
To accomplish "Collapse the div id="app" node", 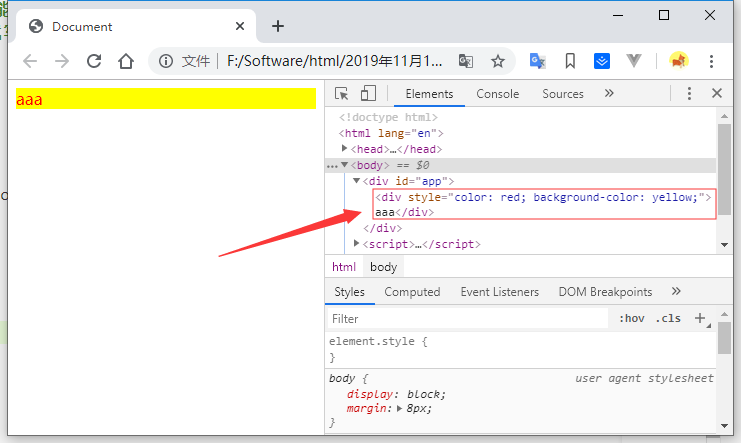I will [357, 181].
